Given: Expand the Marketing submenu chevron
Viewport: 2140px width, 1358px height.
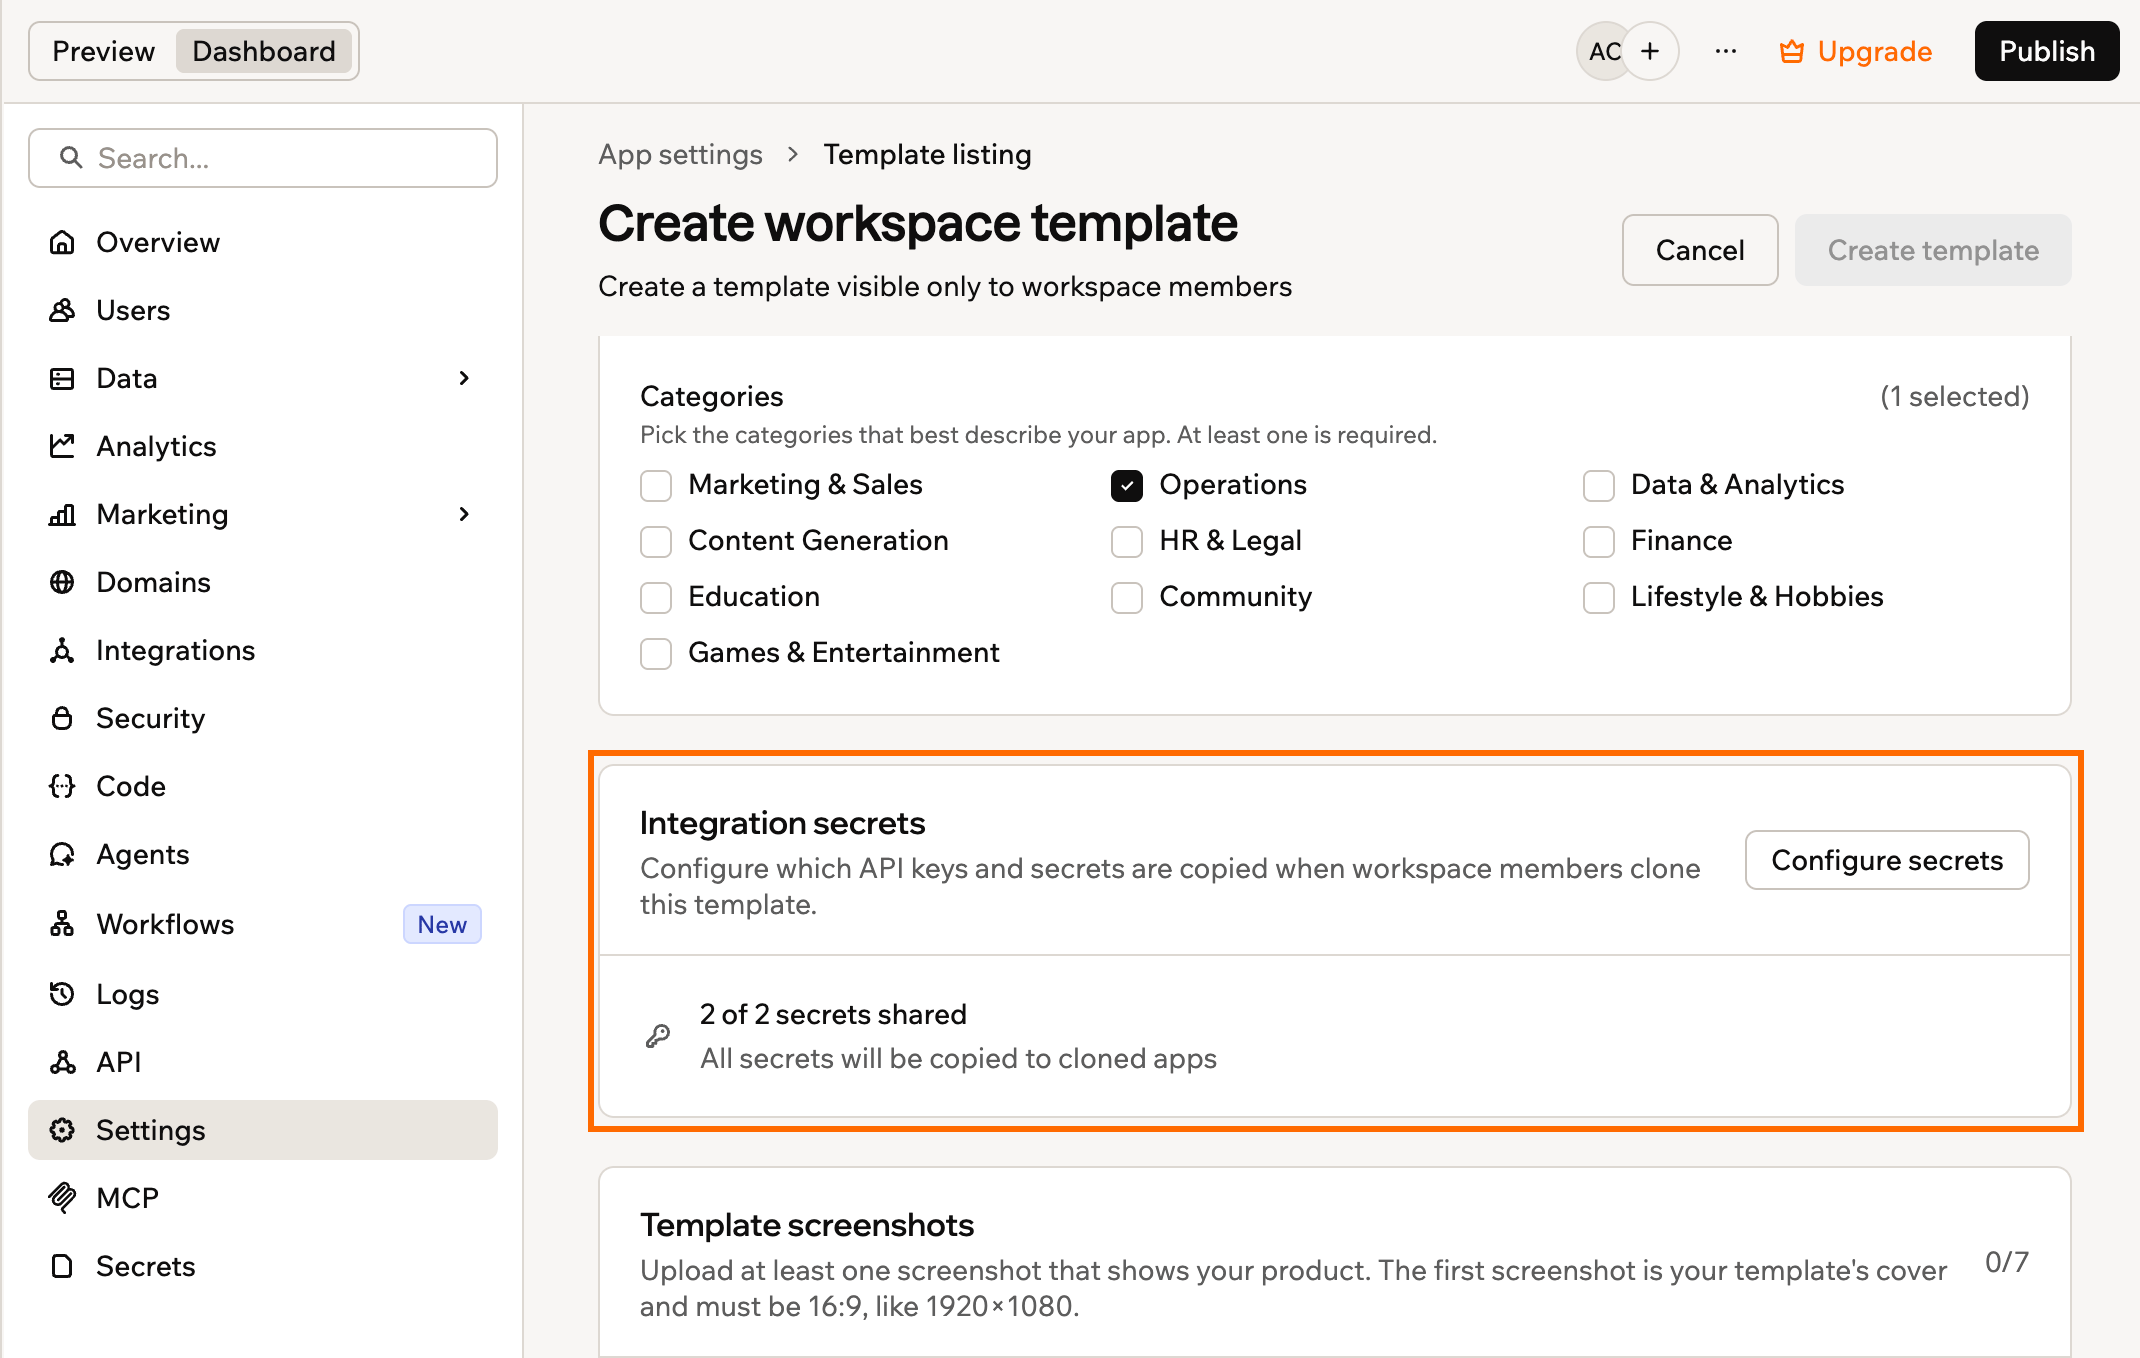Looking at the screenshot, I should tap(464, 514).
